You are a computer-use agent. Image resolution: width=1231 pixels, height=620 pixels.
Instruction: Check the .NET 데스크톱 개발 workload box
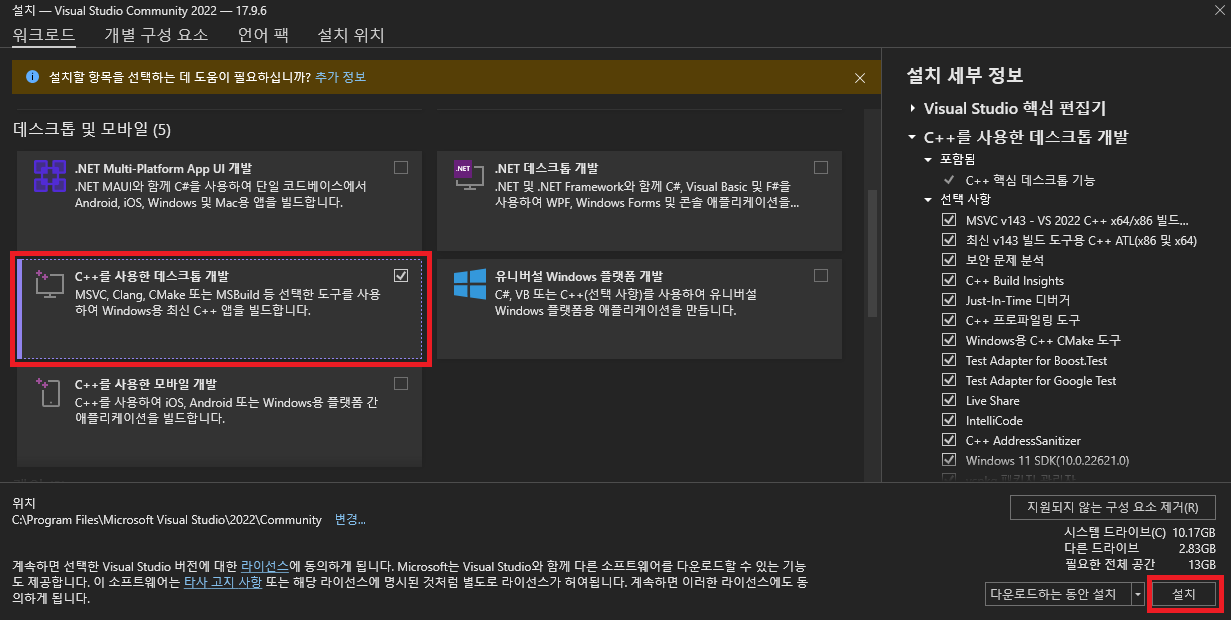(x=821, y=168)
